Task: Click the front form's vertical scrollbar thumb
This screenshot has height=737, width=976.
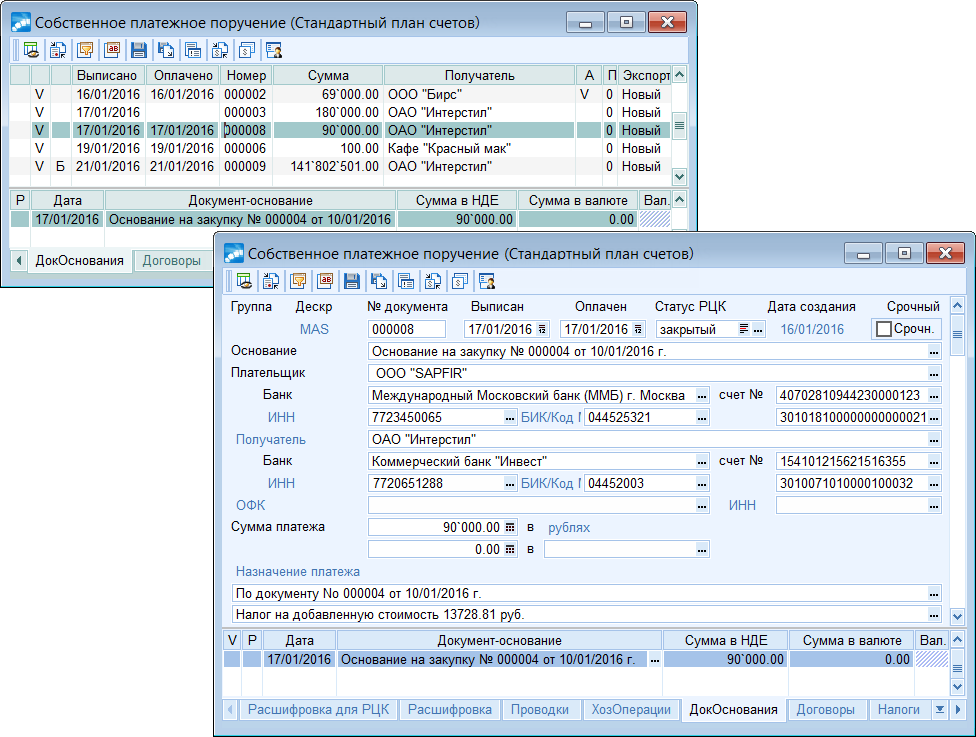Action: [x=957, y=335]
